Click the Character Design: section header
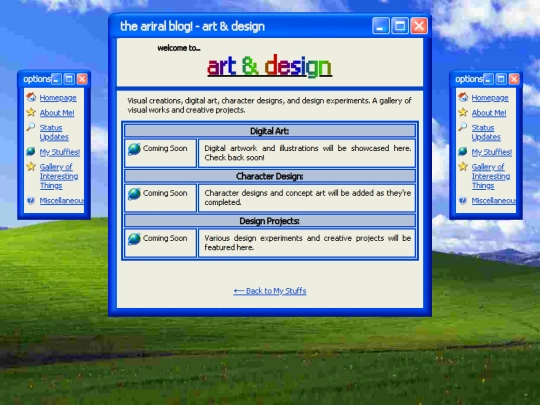 tap(270, 176)
